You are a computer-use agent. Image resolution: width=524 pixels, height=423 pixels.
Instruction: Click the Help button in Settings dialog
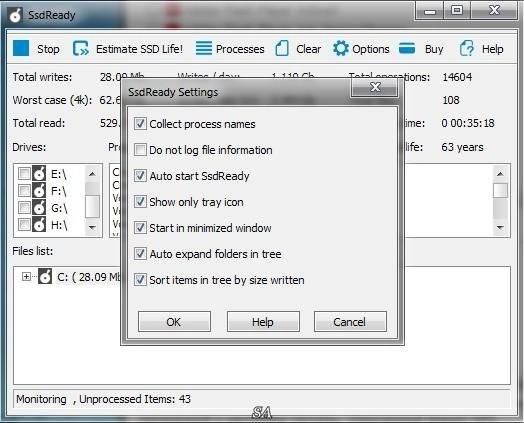point(263,321)
